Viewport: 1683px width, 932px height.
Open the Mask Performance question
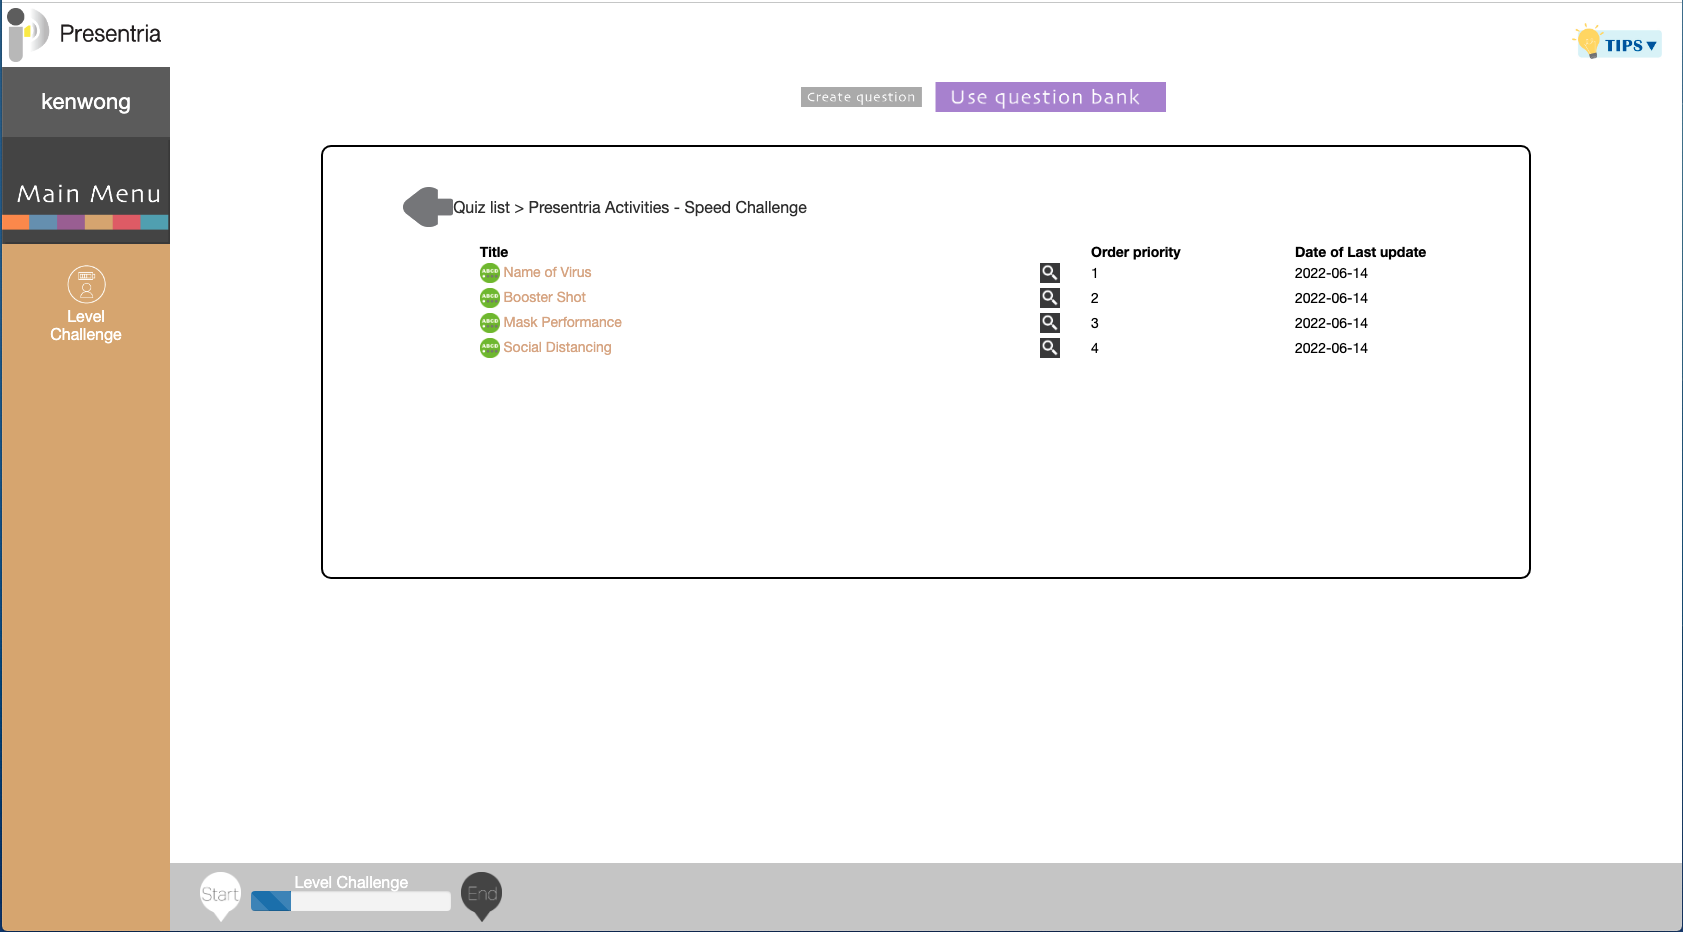click(x=562, y=322)
